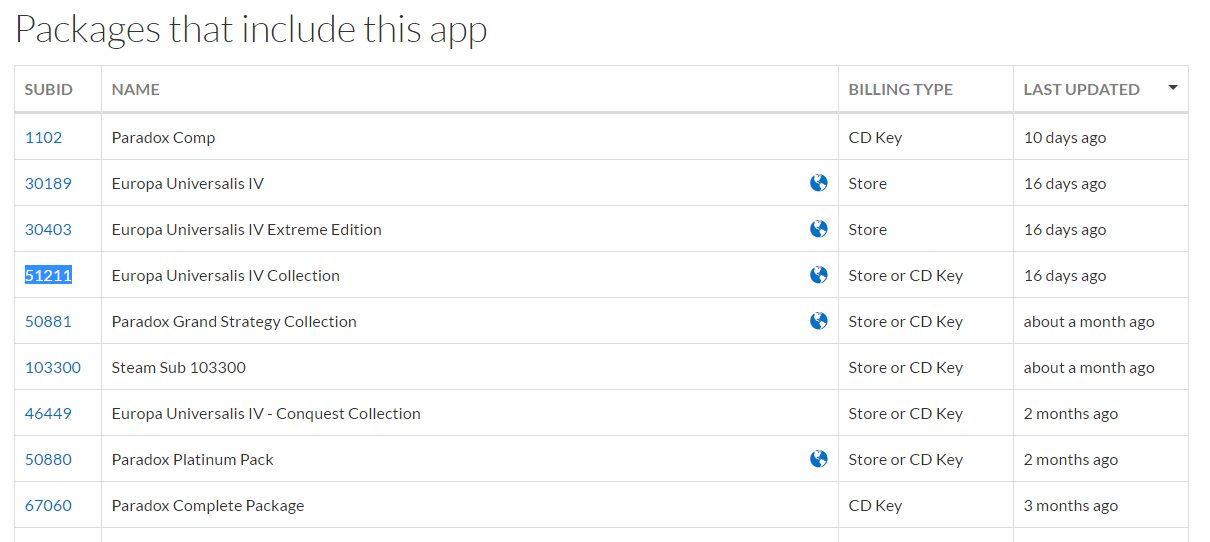Open SubID 50881 link

pyautogui.click(x=48, y=321)
